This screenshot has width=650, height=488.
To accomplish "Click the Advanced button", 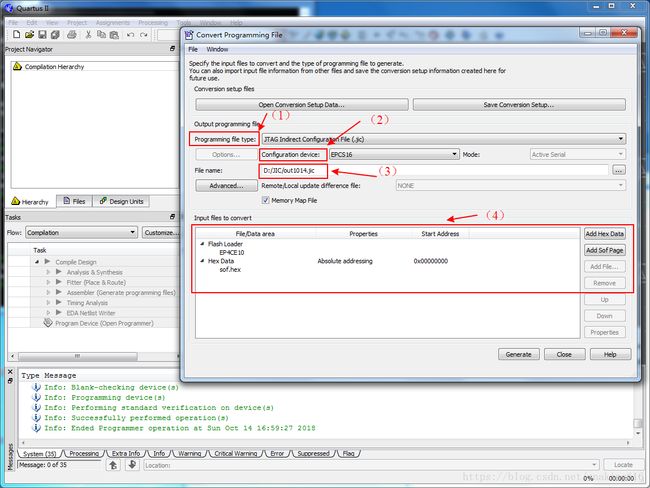I will [x=226, y=185].
